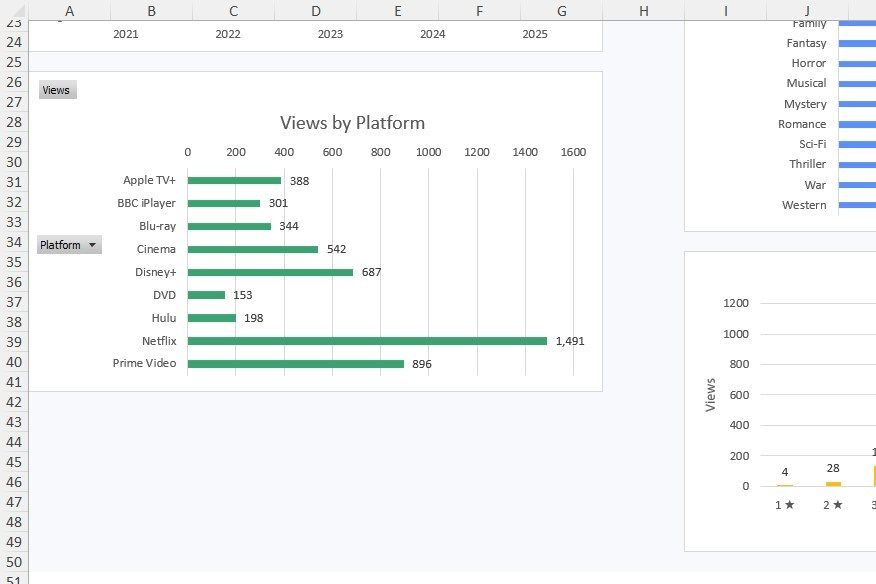Click the 388 data label

(x=299, y=181)
